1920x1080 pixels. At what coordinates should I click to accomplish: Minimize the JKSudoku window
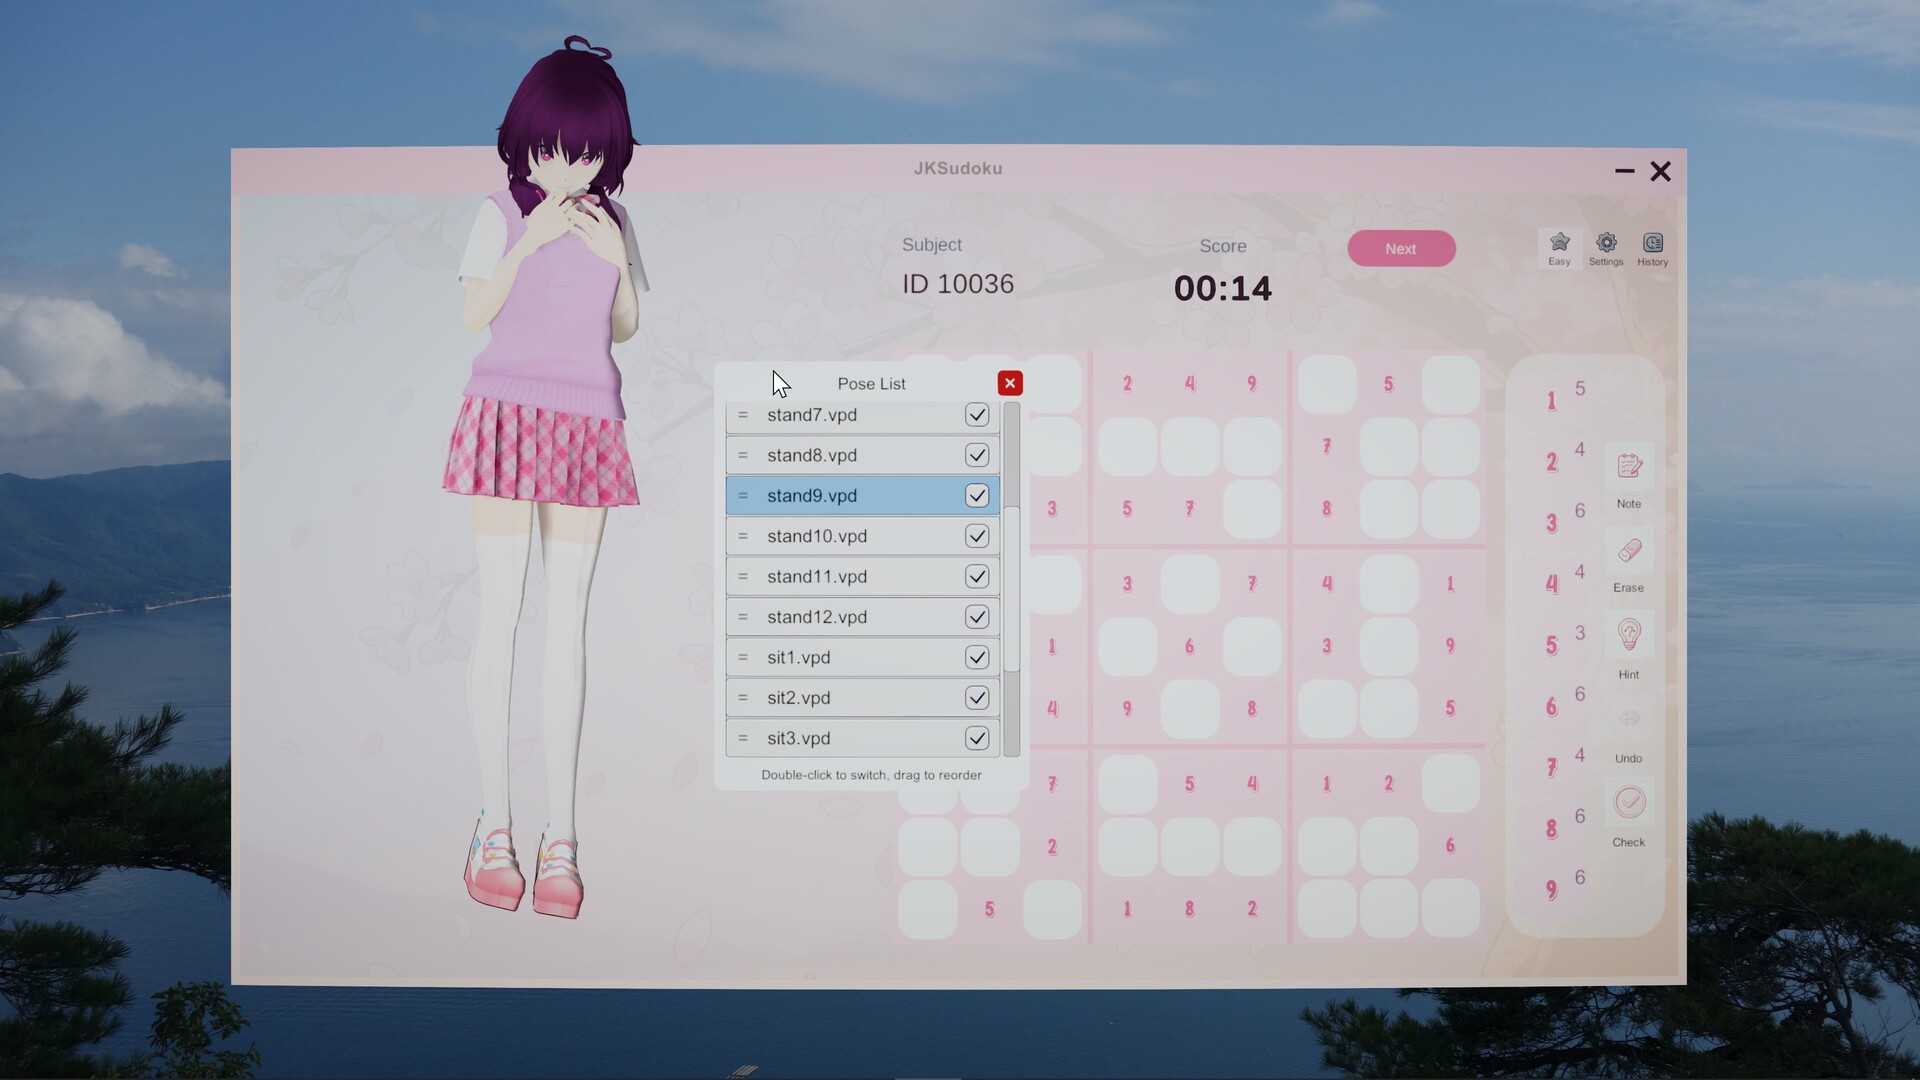click(1625, 171)
